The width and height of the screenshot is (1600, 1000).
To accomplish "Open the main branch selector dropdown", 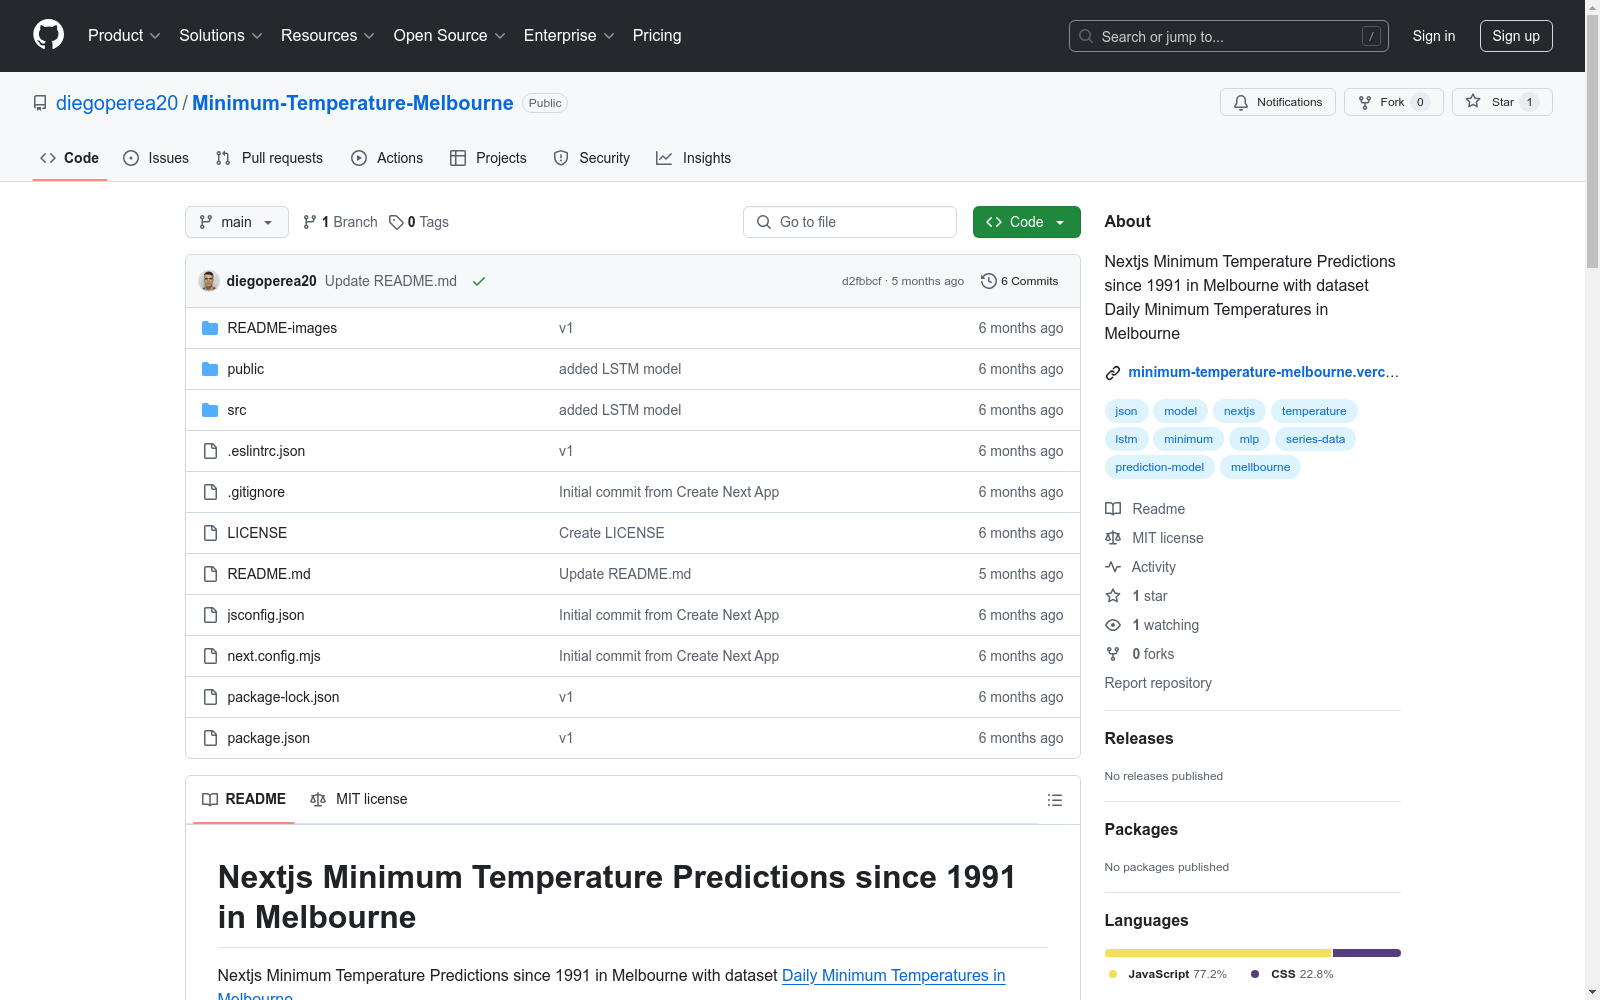I will point(237,222).
